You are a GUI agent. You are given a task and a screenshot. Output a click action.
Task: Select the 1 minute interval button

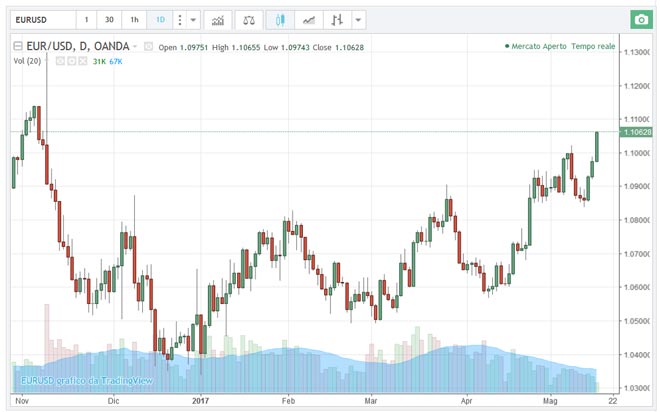tap(85, 20)
